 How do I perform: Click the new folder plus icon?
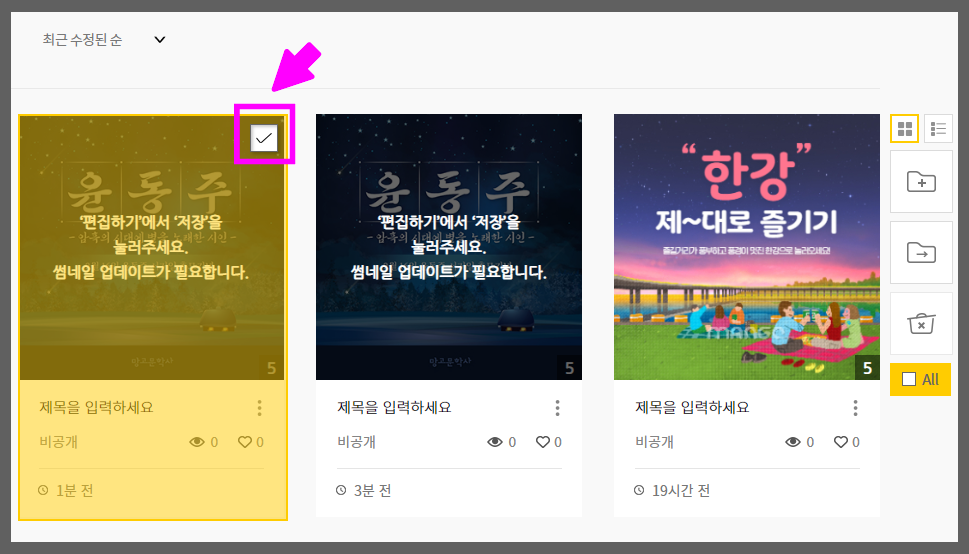click(x=921, y=182)
